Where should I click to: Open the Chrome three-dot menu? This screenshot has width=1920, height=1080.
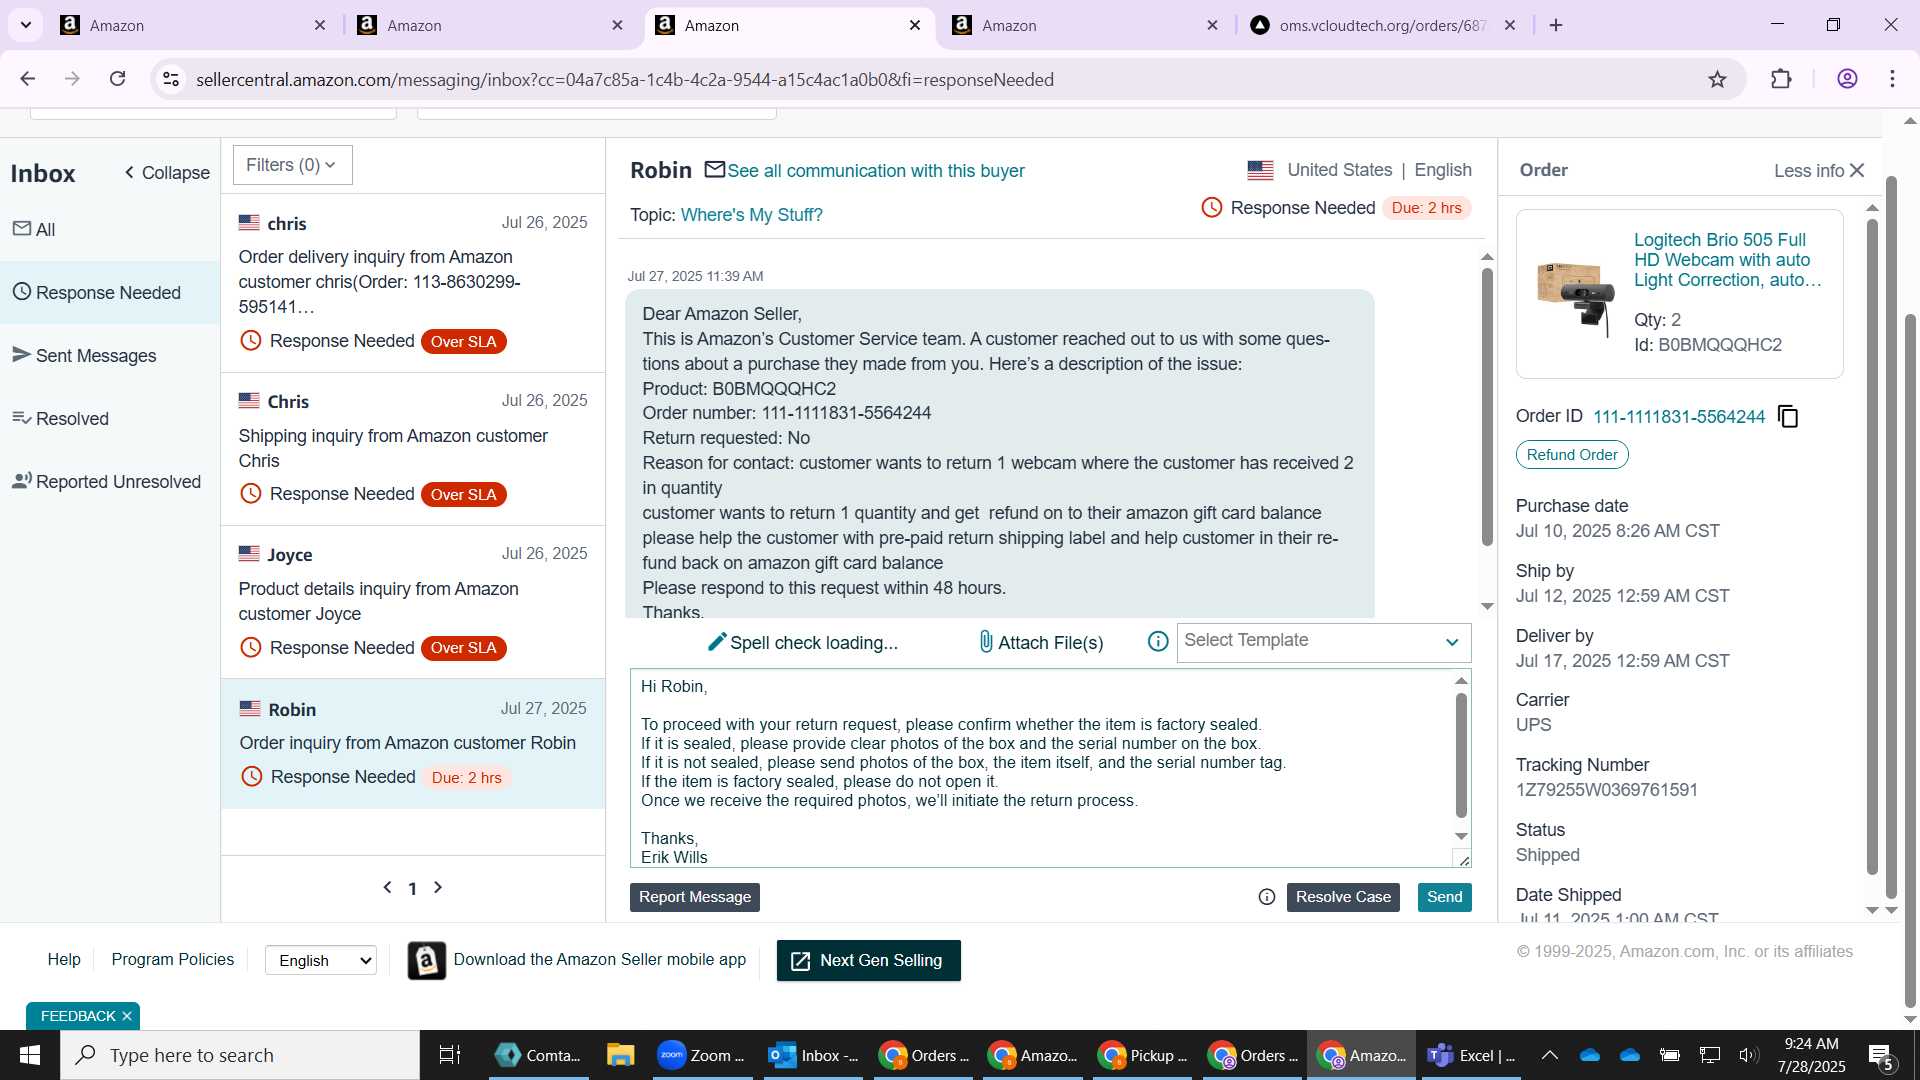[x=1892, y=79]
